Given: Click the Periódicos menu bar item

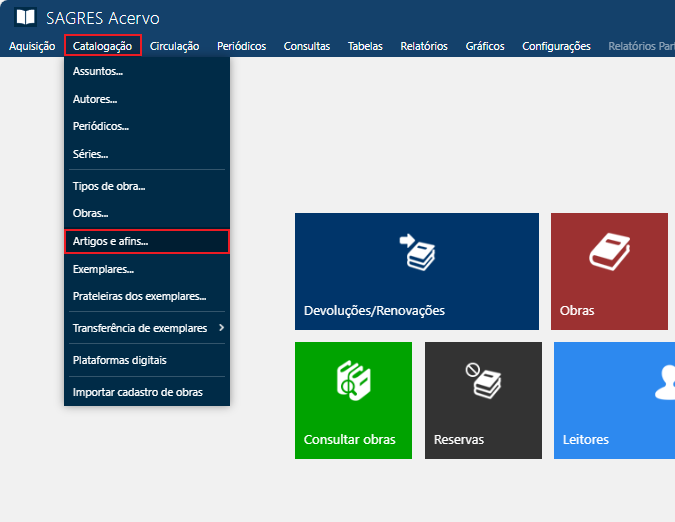Looking at the screenshot, I should coord(241,46).
